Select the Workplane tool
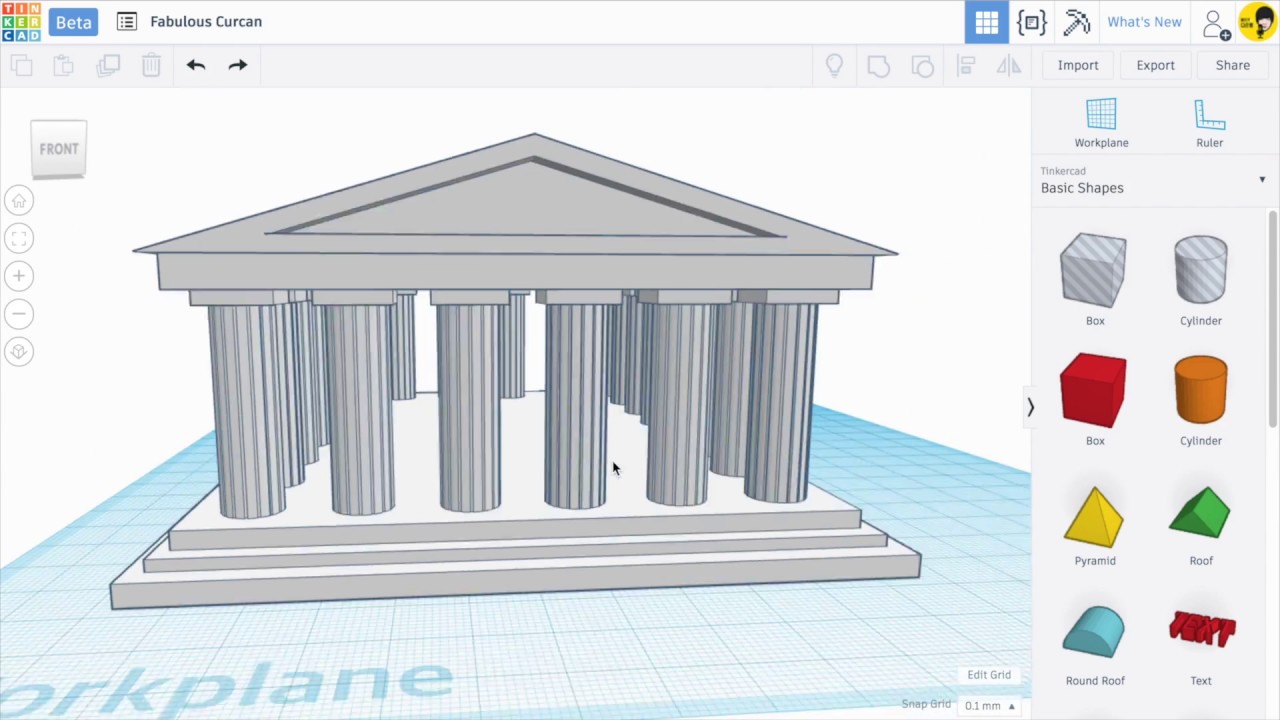The height and width of the screenshot is (720, 1280). click(1101, 124)
